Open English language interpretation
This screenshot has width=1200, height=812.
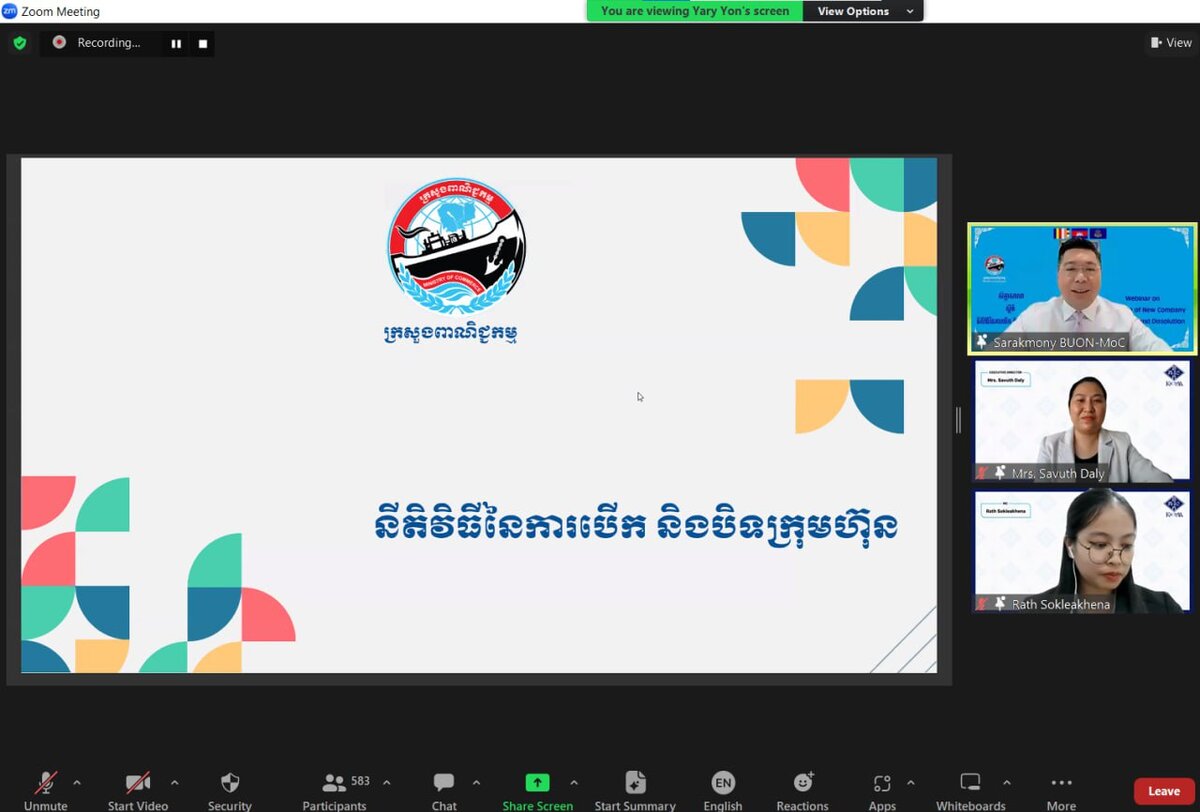coord(723,789)
